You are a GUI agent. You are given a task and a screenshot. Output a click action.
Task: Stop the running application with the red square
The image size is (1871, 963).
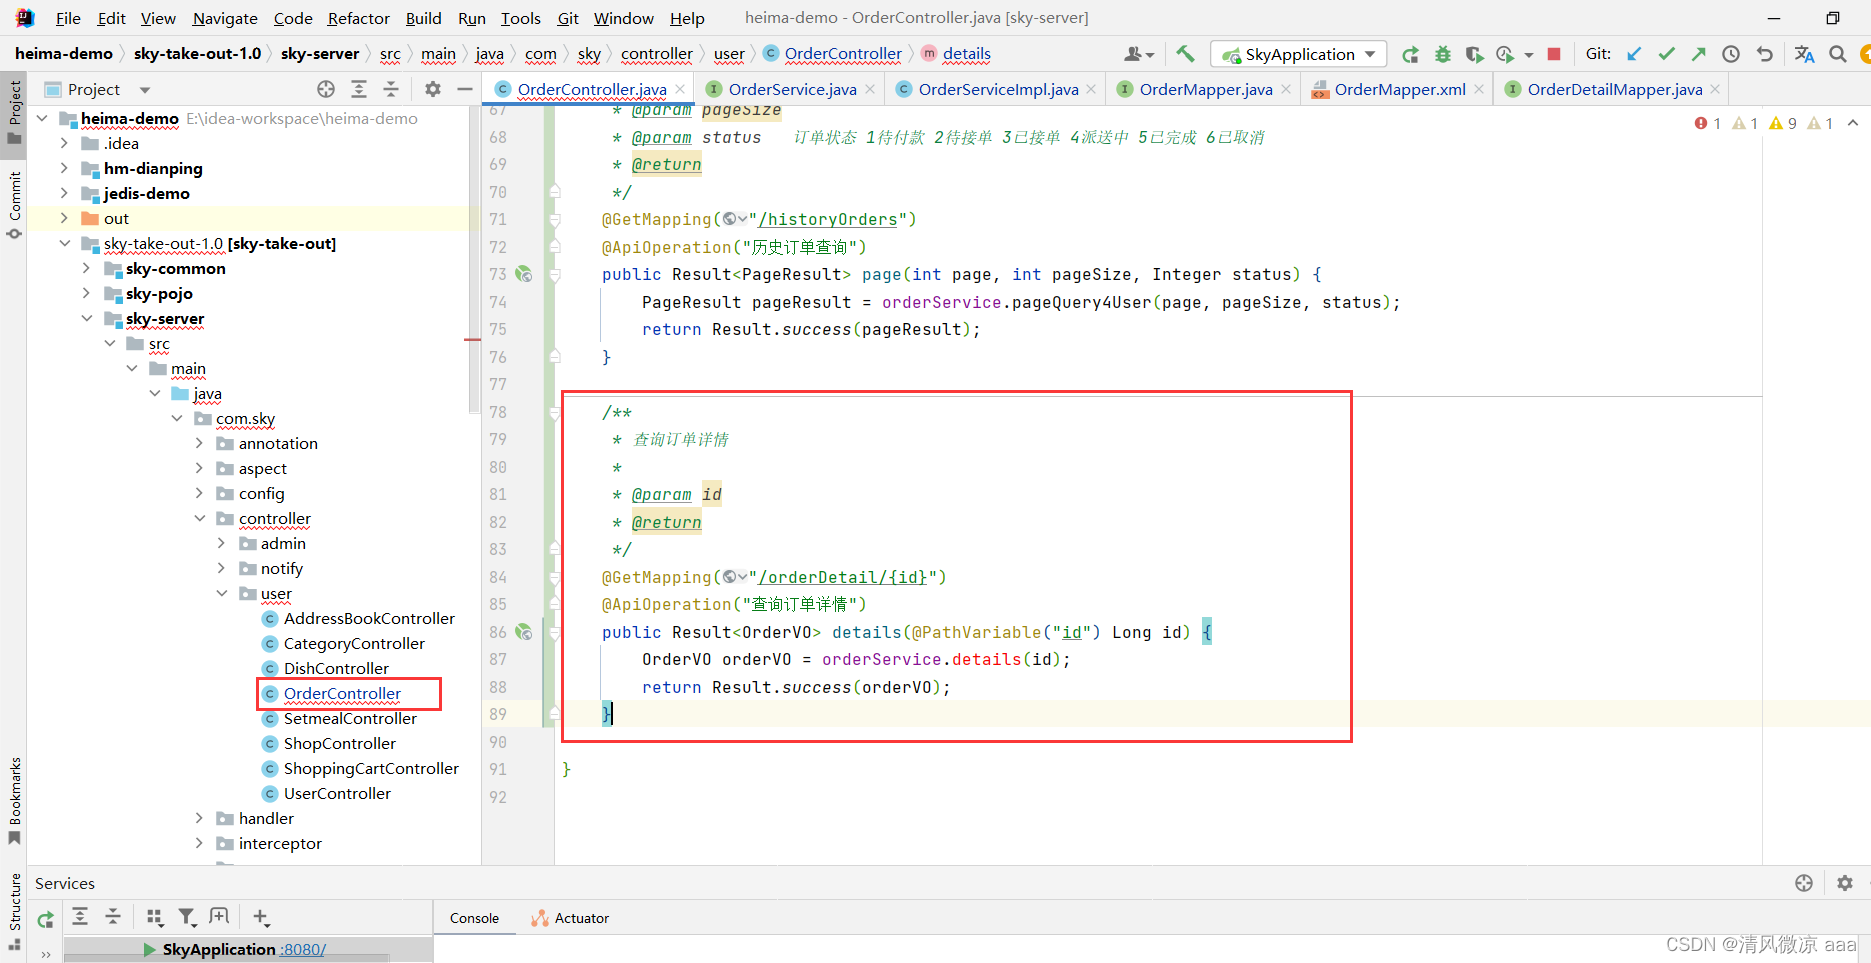[1554, 54]
